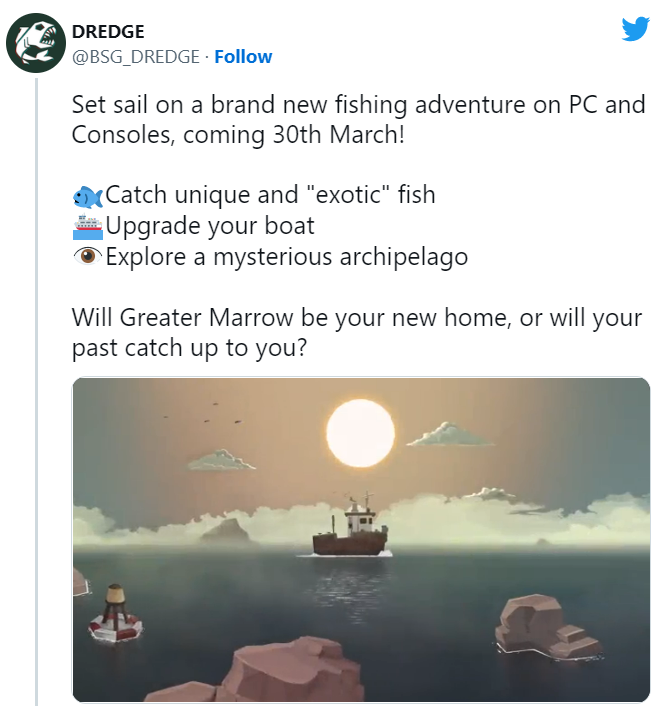Click the DREDGE display name
662x706 pixels.
[107, 32]
